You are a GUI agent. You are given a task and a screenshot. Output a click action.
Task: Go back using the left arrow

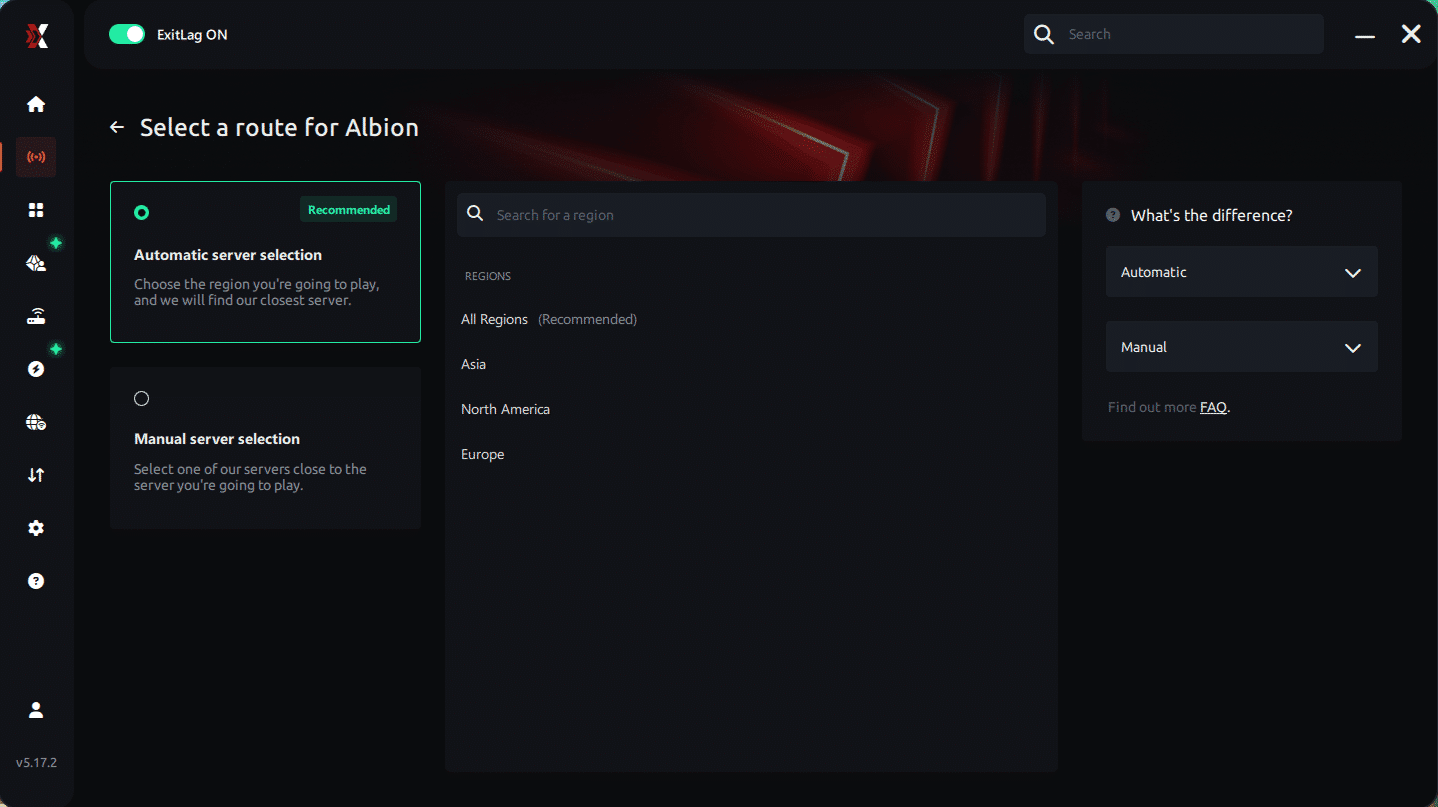pyautogui.click(x=117, y=127)
